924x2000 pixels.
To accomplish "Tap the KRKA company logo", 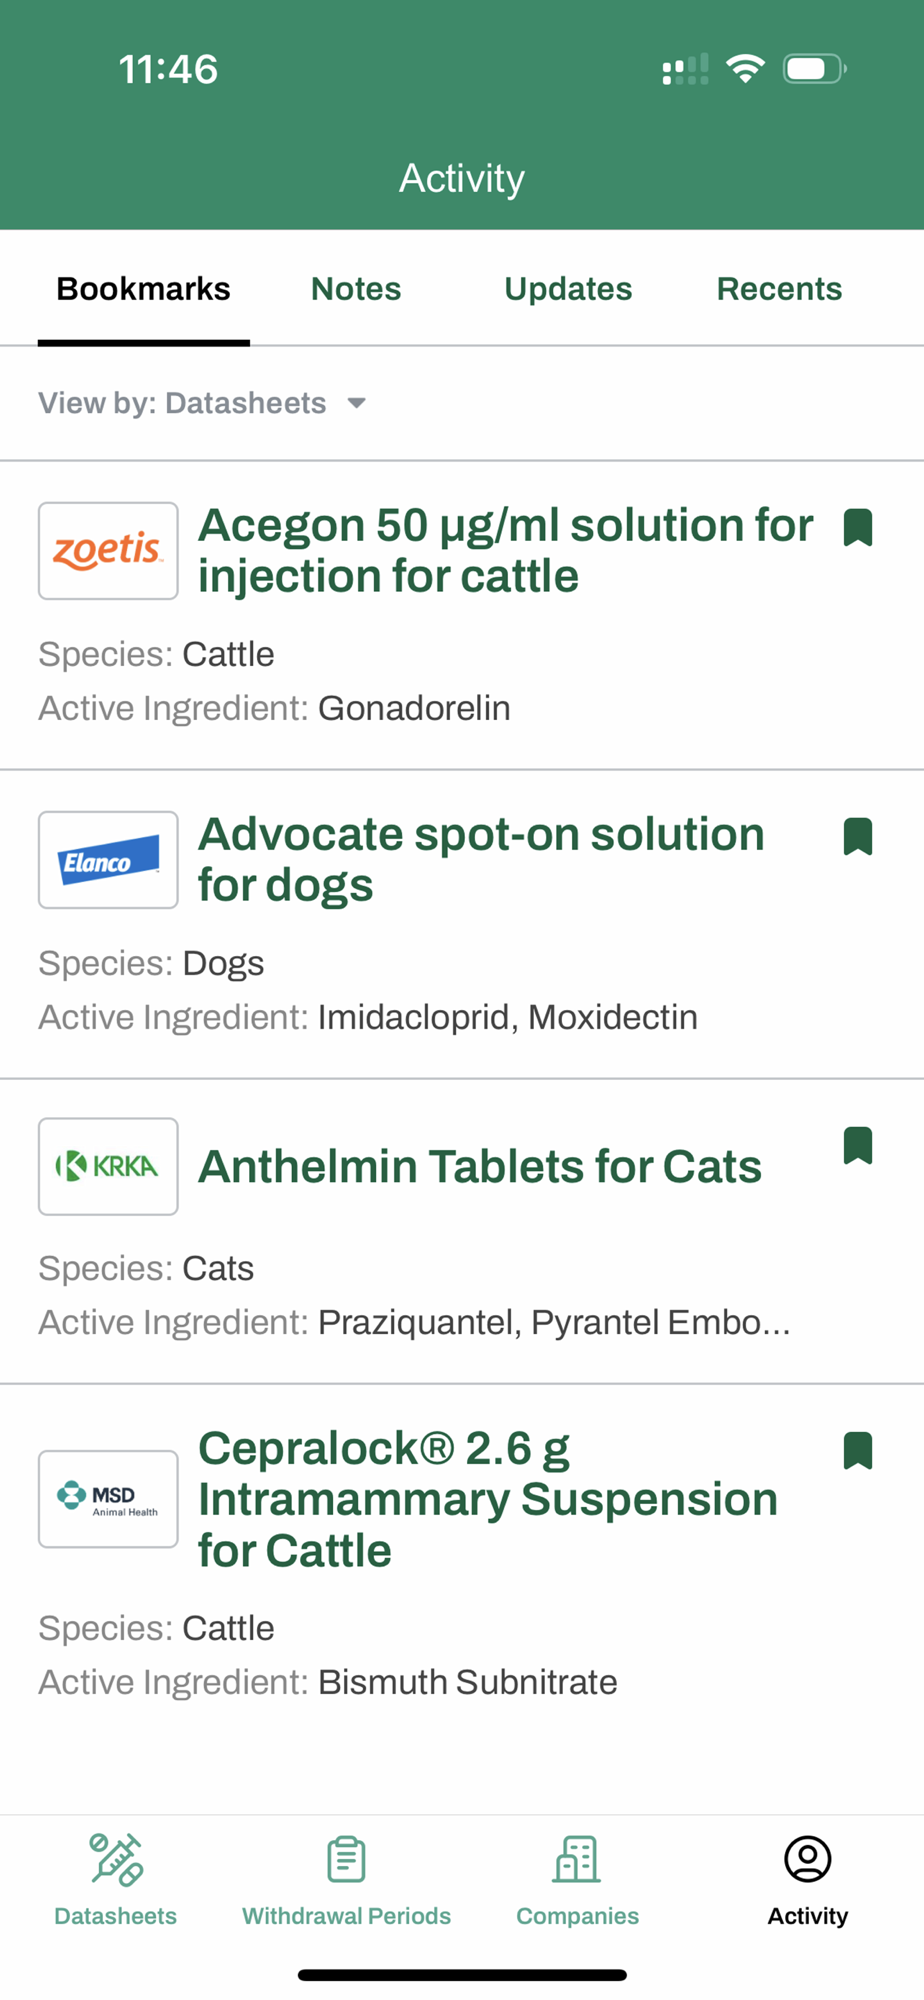I will point(108,1166).
